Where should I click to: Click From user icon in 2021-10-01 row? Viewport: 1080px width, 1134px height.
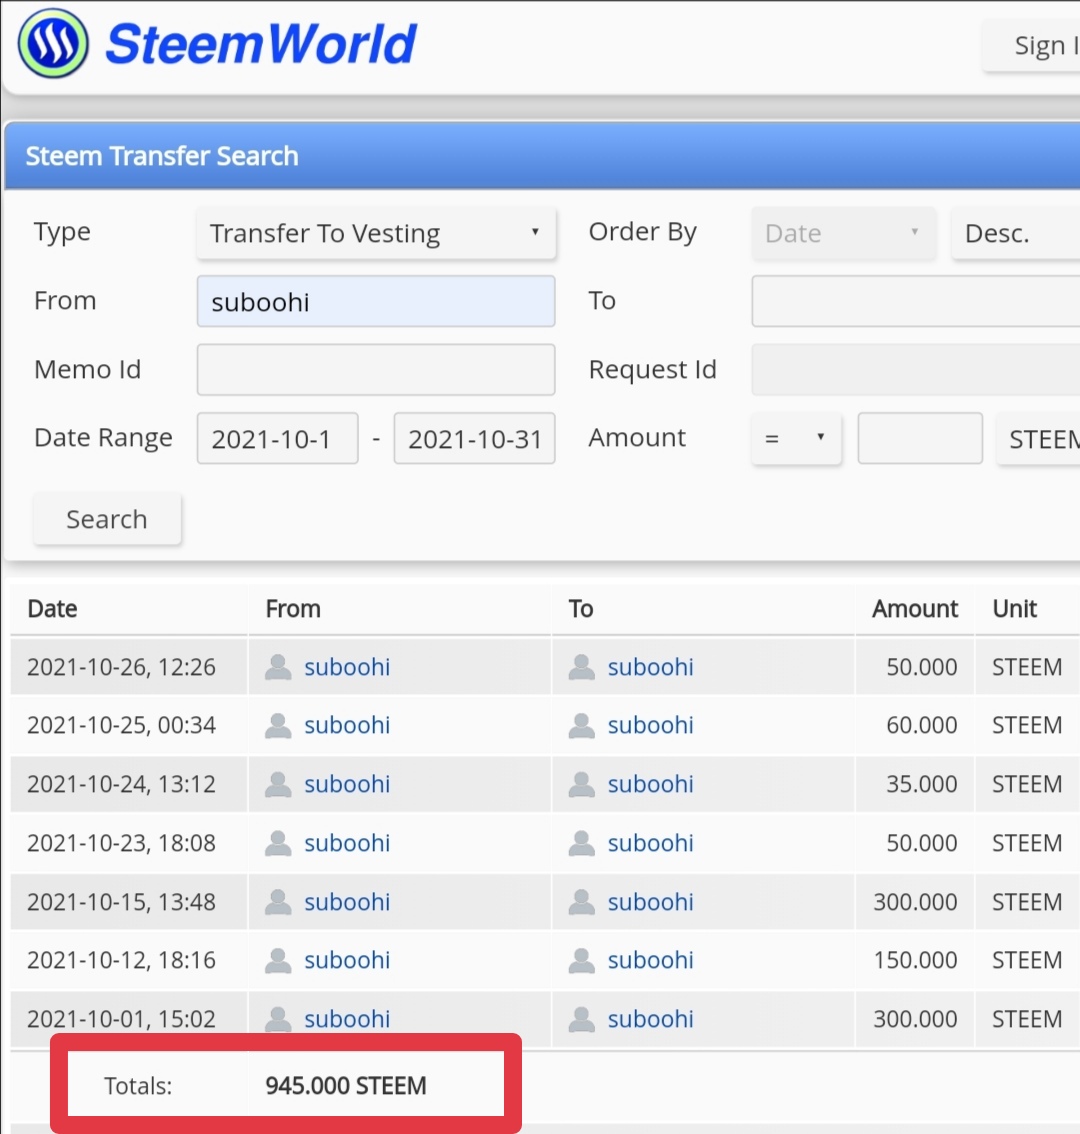(x=278, y=1019)
